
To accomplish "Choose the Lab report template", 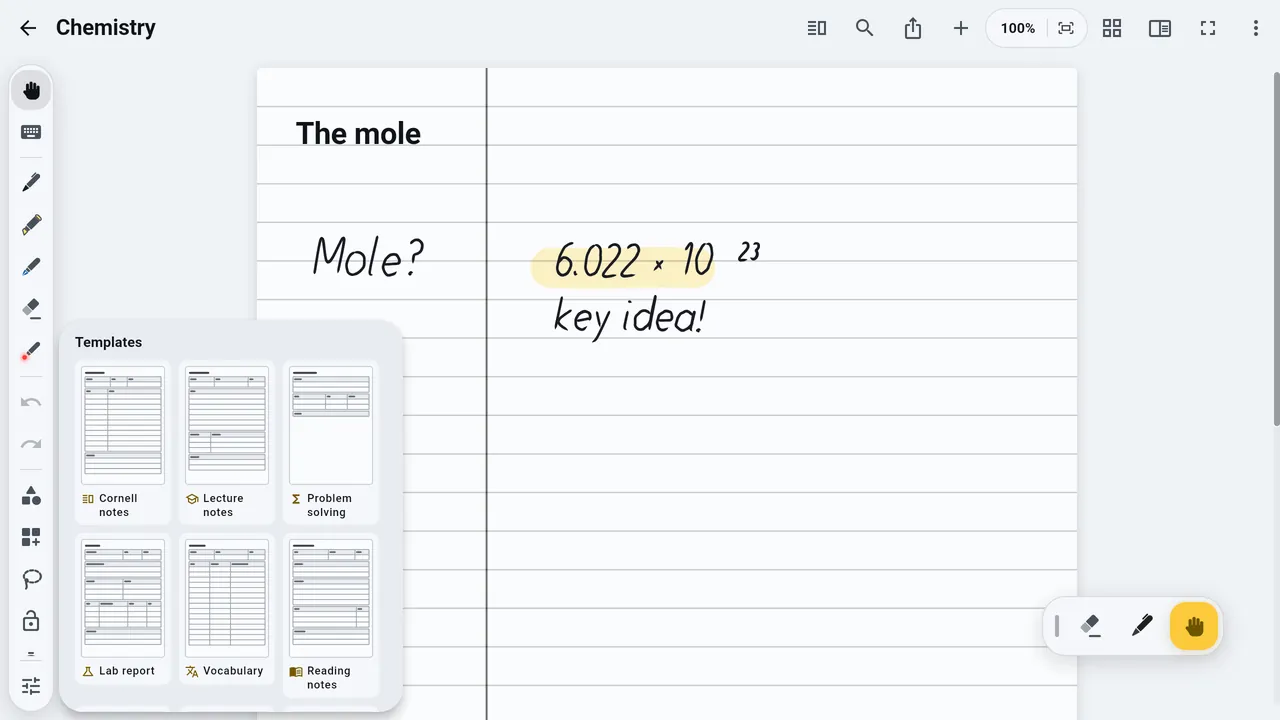I will pyautogui.click(x=123, y=608).
